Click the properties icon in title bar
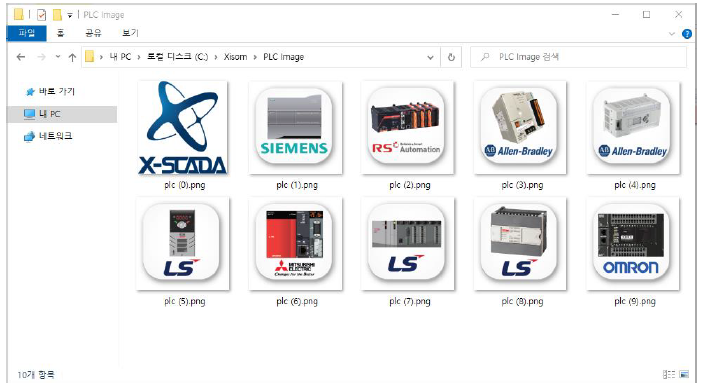This screenshot has width=701, height=386. tap(41, 15)
